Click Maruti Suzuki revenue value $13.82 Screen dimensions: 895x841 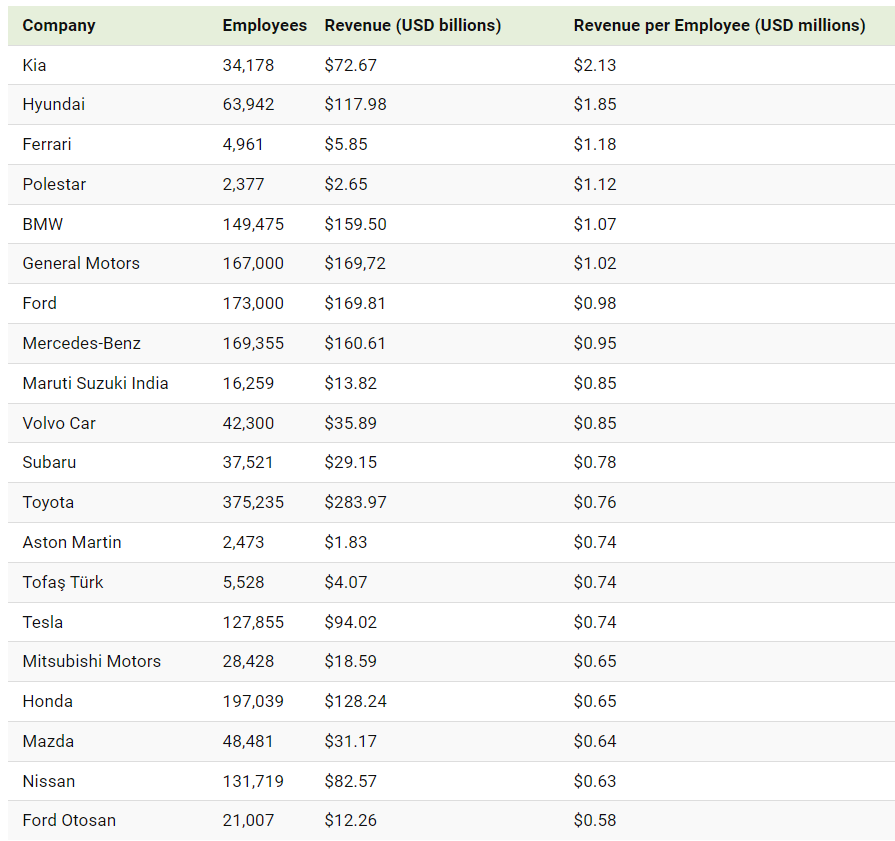pyautogui.click(x=350, y=383)
